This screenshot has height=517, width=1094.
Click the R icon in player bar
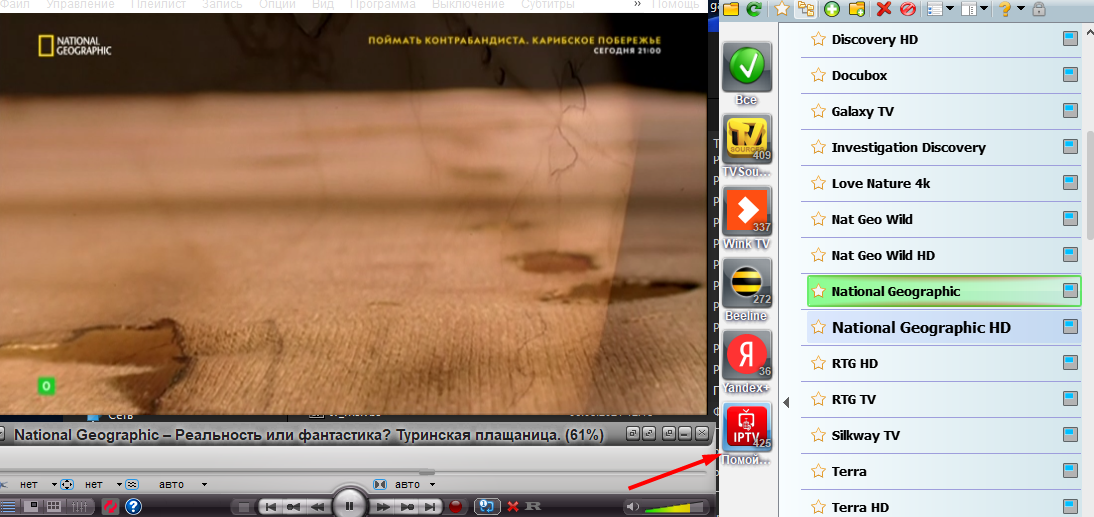(x=534, y=506)
